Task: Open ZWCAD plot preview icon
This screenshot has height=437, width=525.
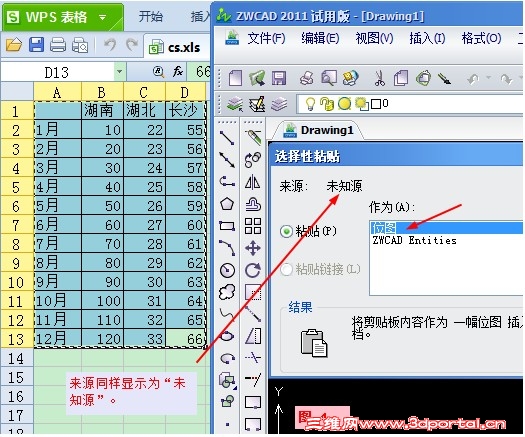Action: (329, 78)
